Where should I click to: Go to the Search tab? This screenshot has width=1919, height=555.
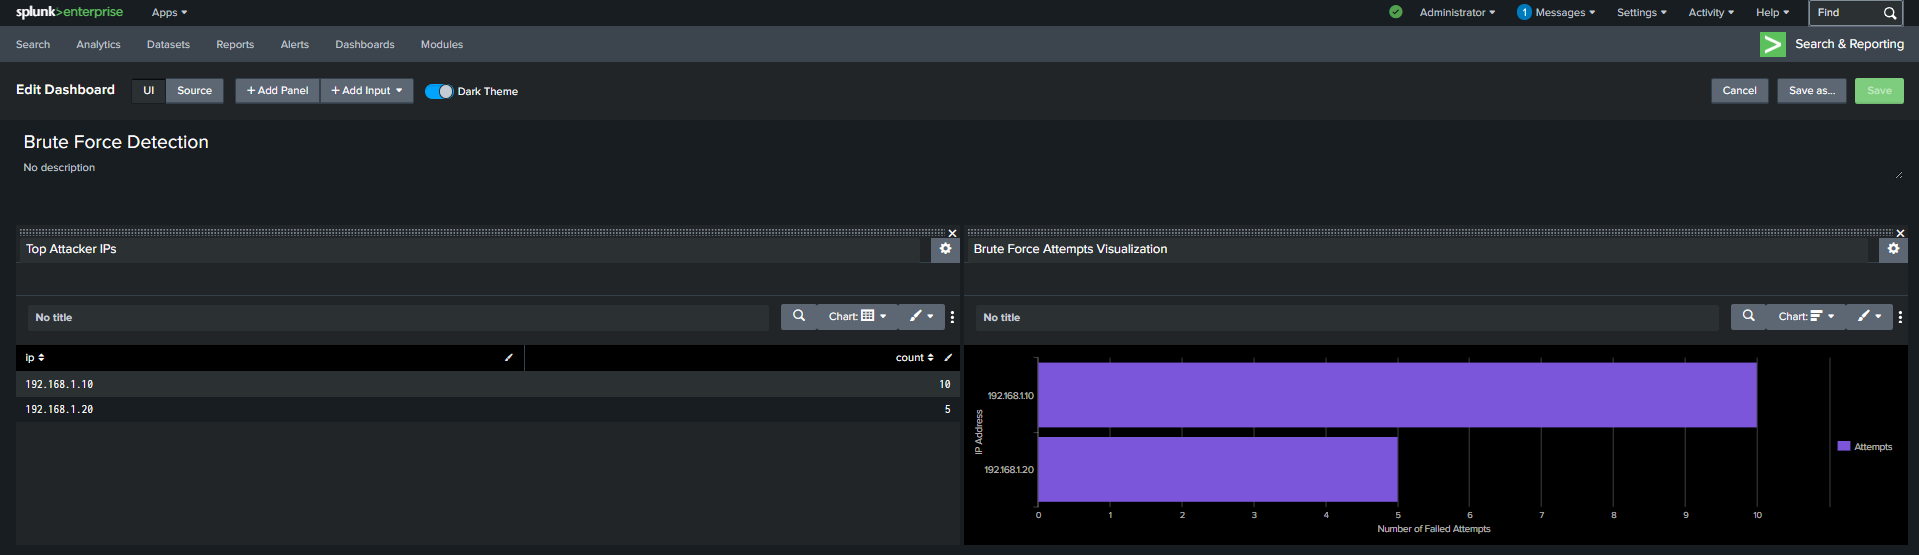coord(33,45)
